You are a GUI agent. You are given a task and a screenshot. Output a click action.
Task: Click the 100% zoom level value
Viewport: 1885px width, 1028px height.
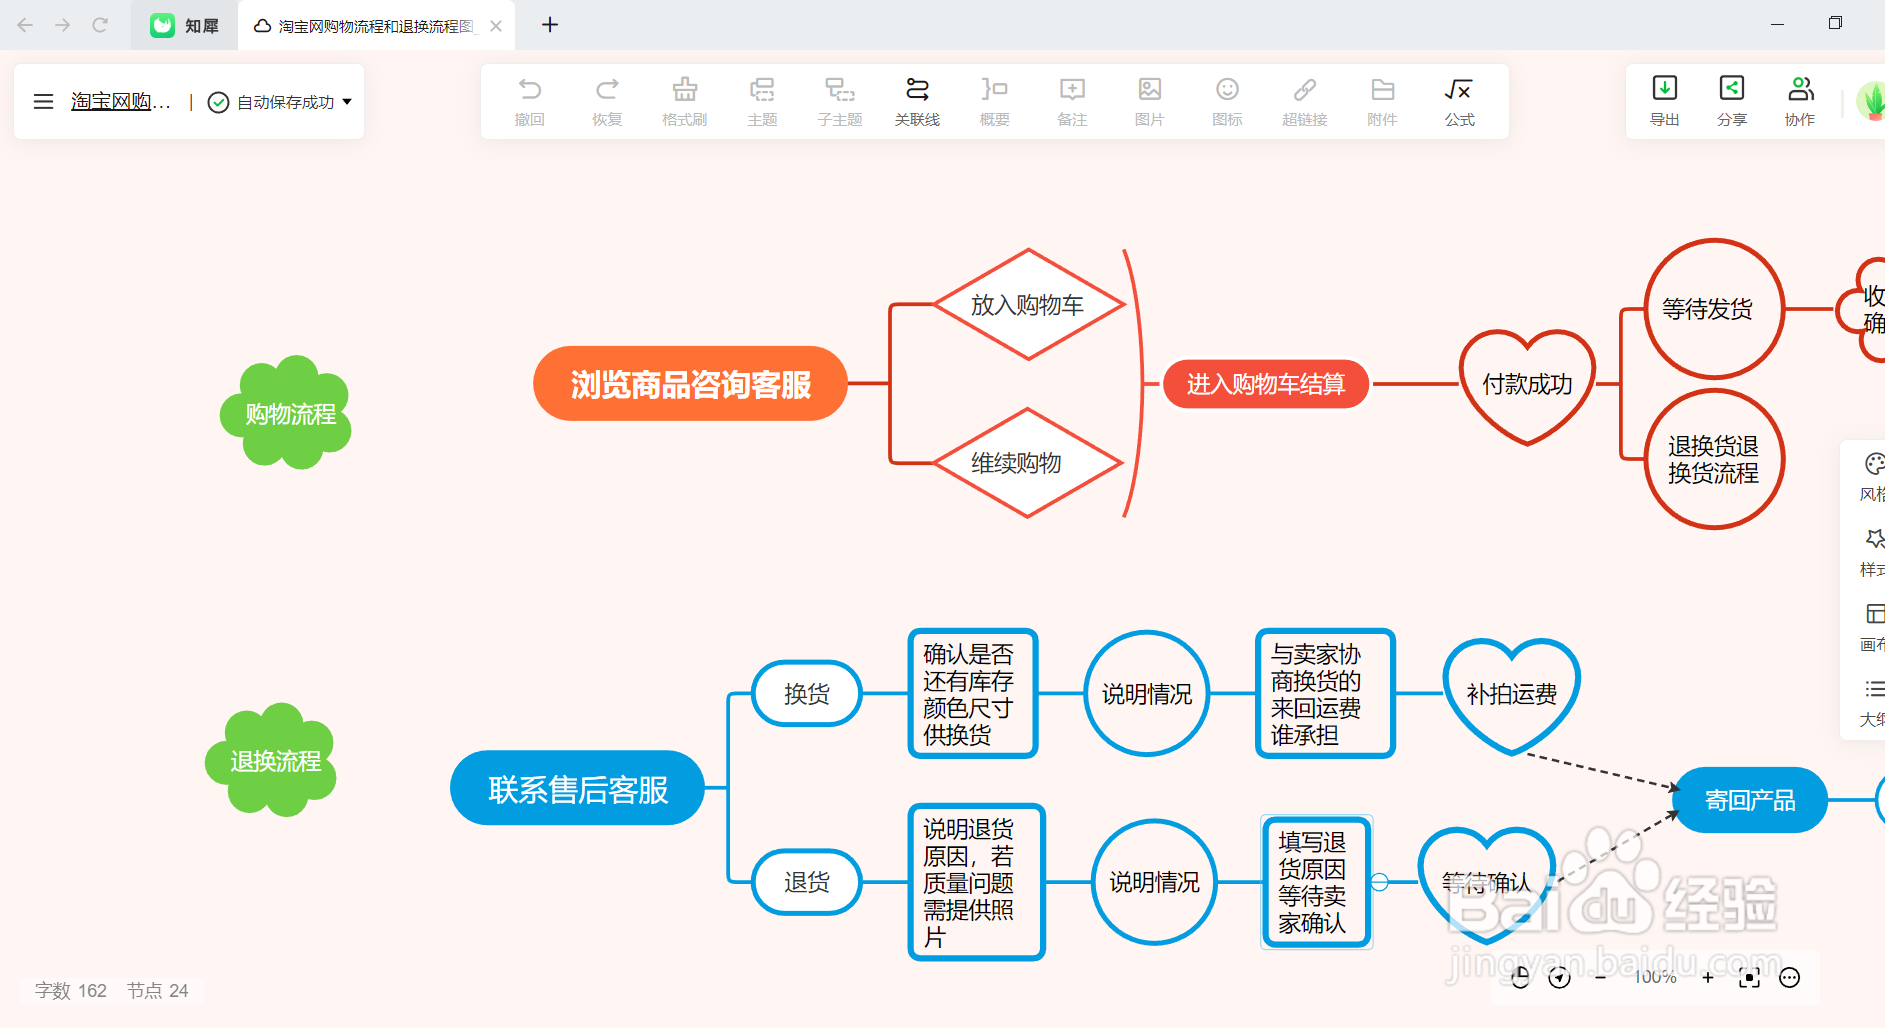(x=1655, y=977)
